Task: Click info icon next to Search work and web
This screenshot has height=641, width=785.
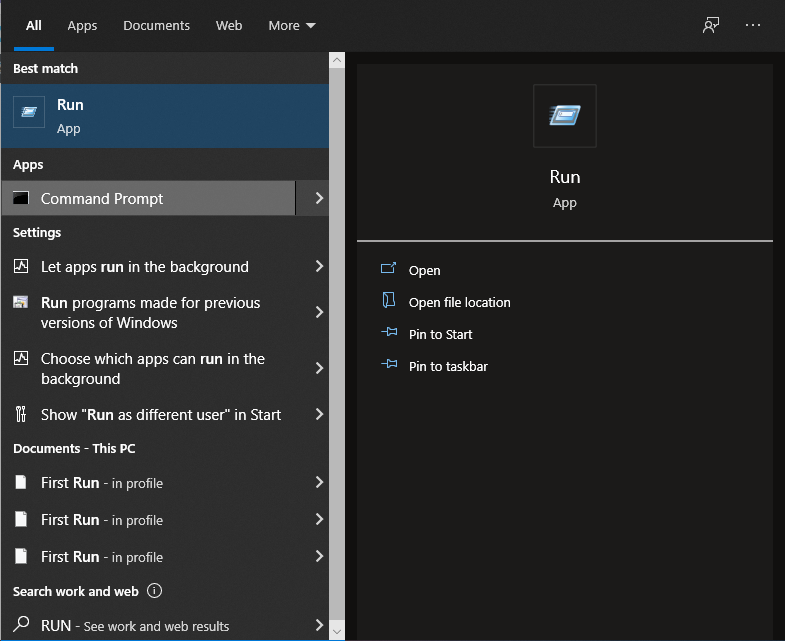Action: pos(154,591)
